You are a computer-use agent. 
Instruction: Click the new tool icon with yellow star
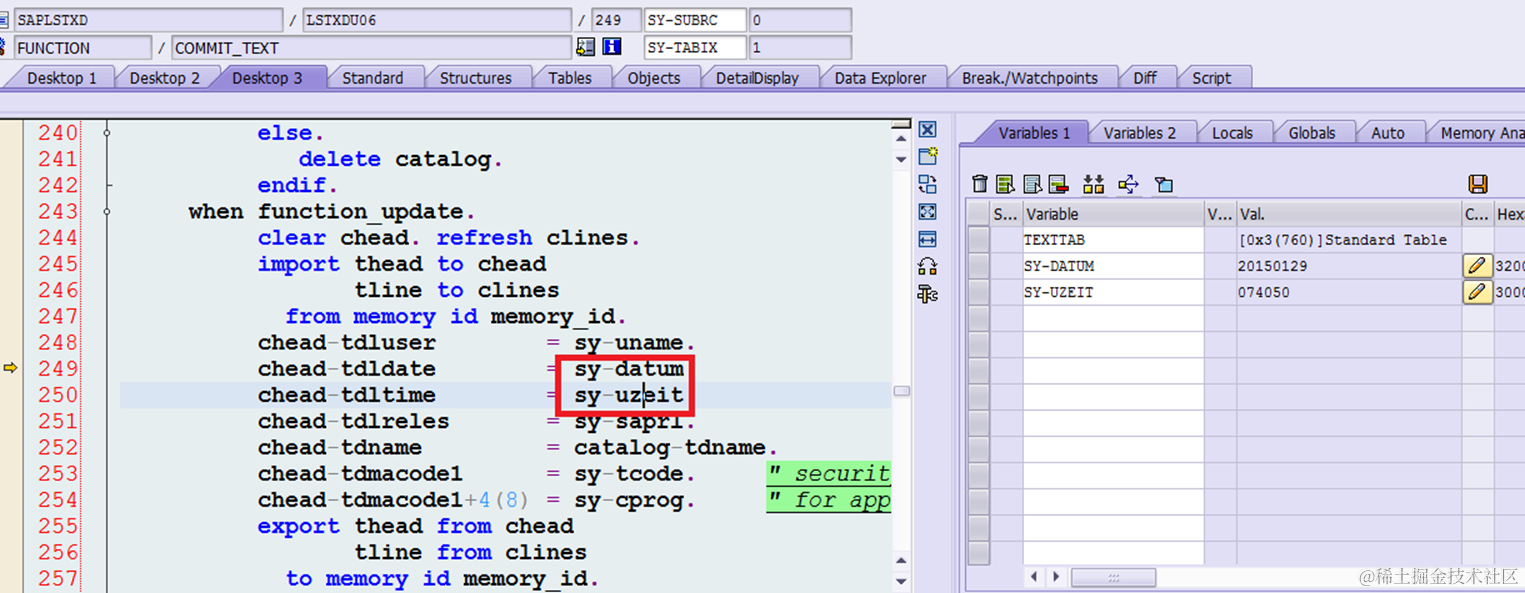[927, 156]
